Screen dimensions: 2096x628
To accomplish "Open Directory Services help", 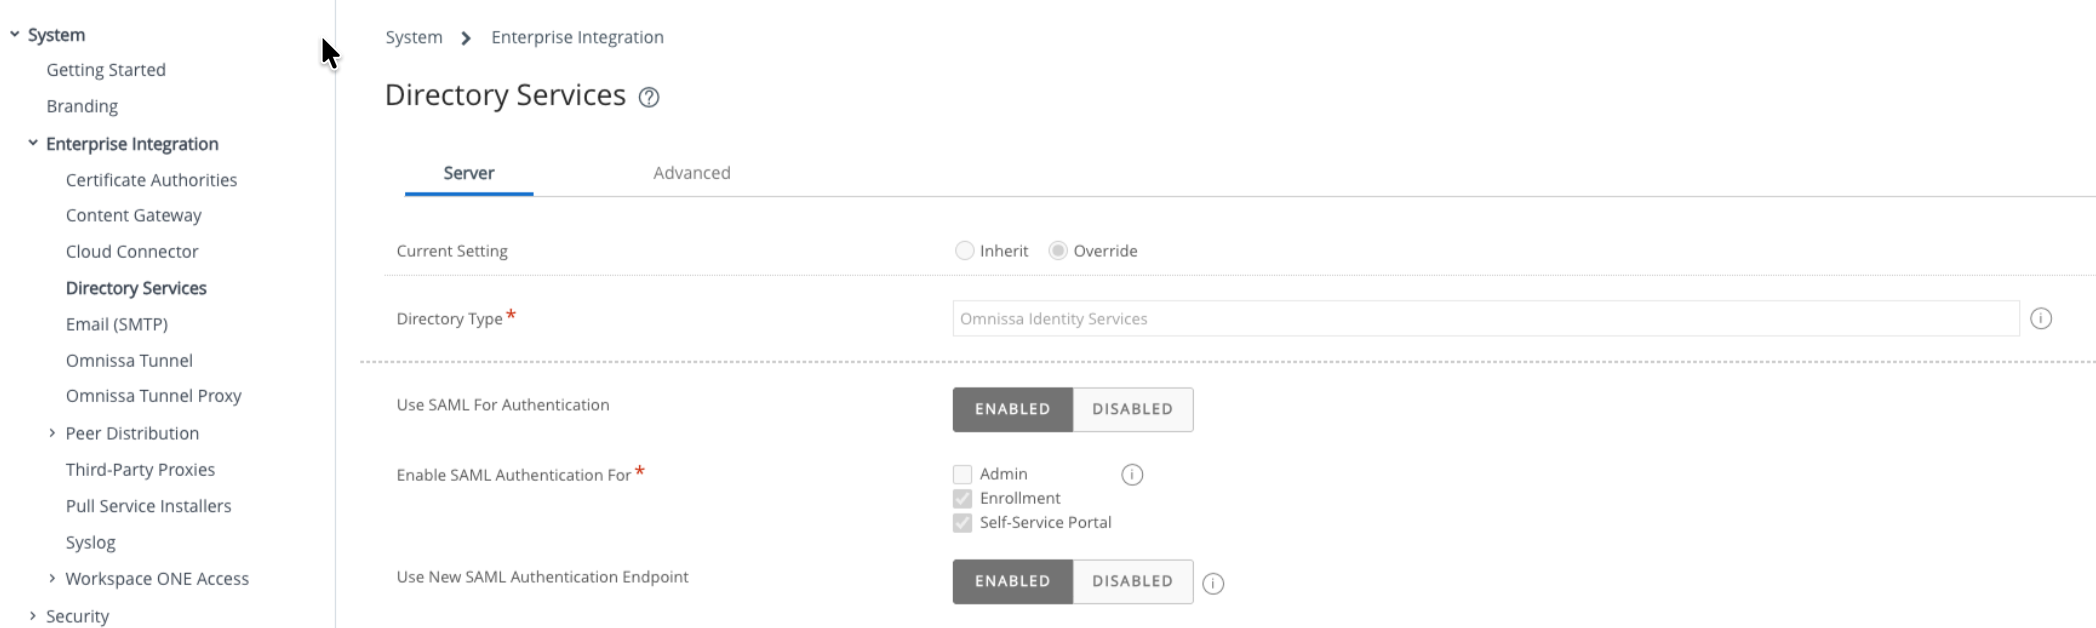I will [x=650, y=97].
